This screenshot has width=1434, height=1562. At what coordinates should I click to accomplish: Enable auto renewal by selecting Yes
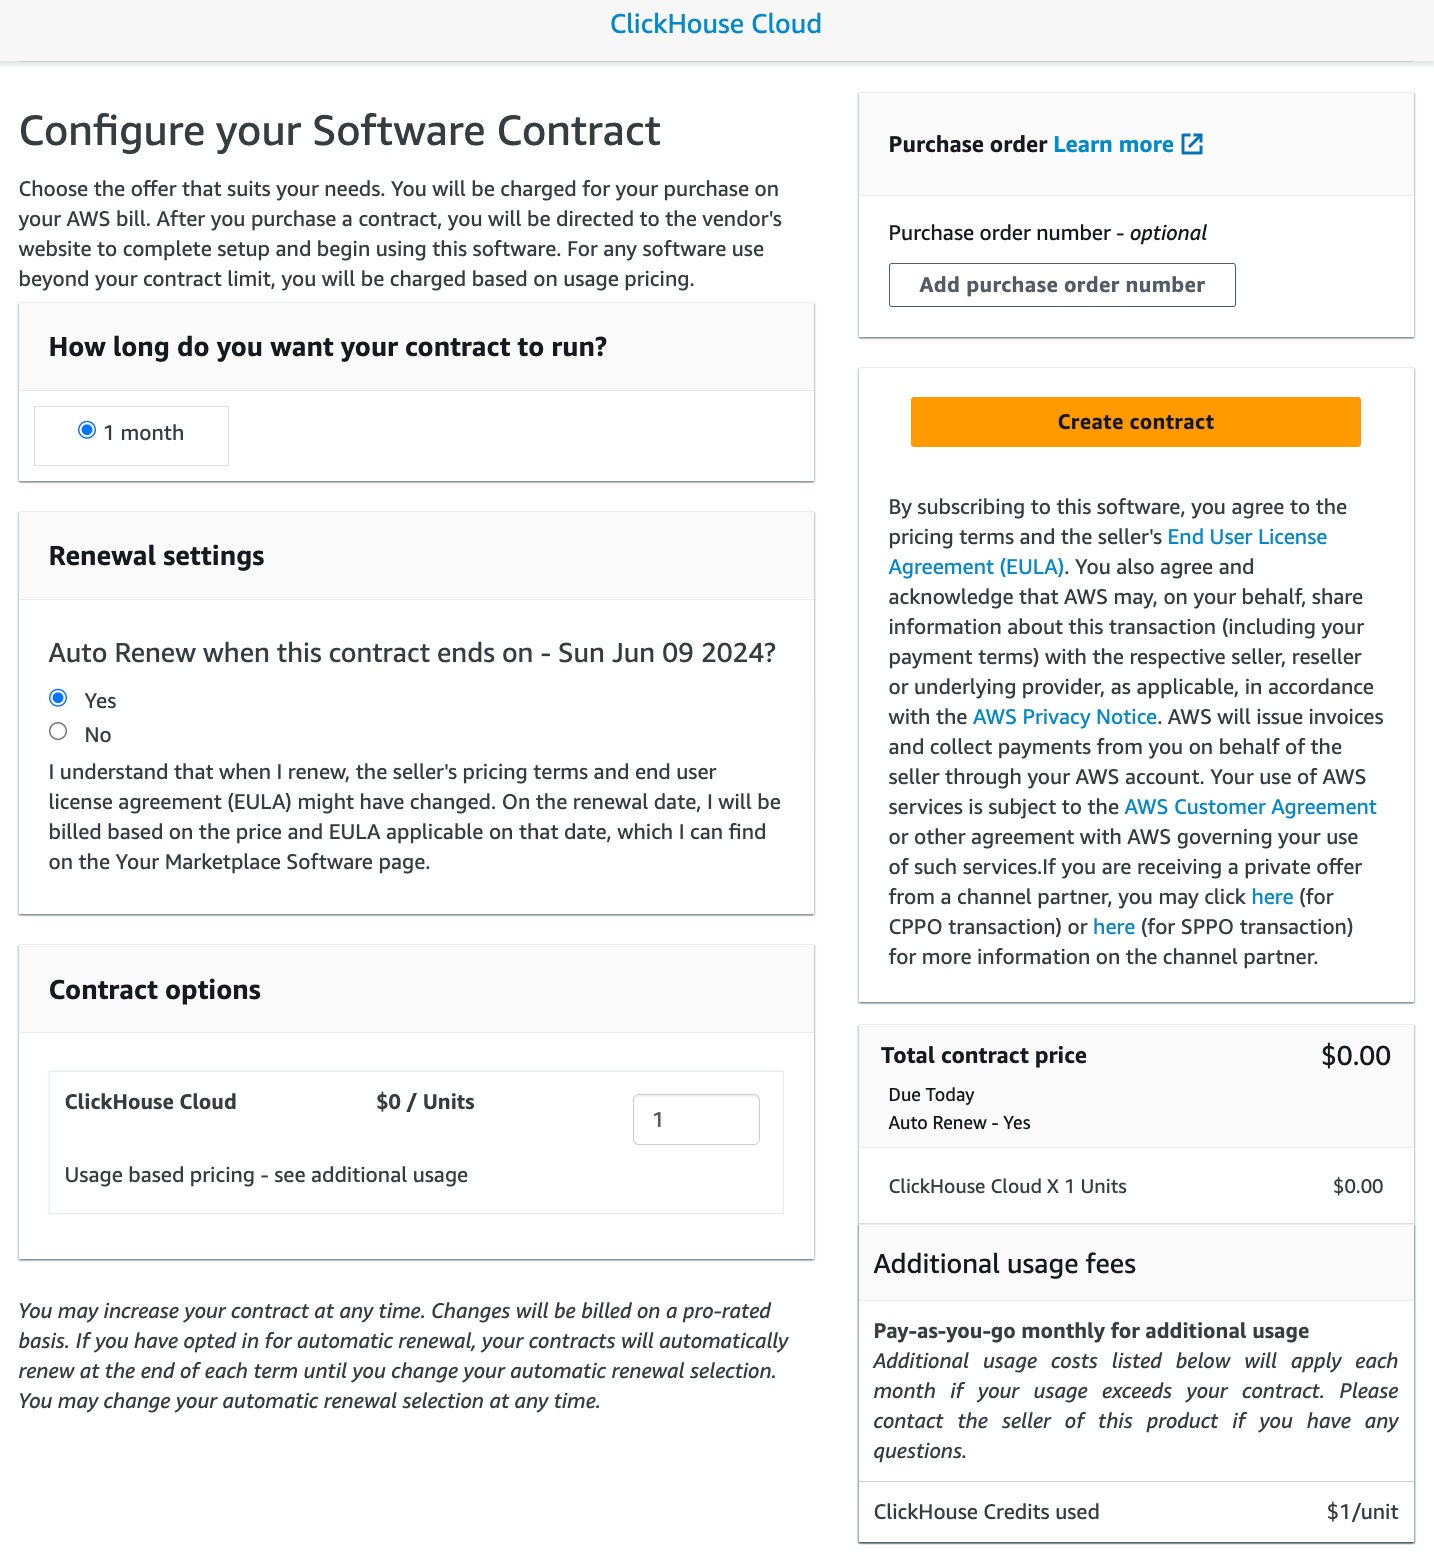click(58, 698)
